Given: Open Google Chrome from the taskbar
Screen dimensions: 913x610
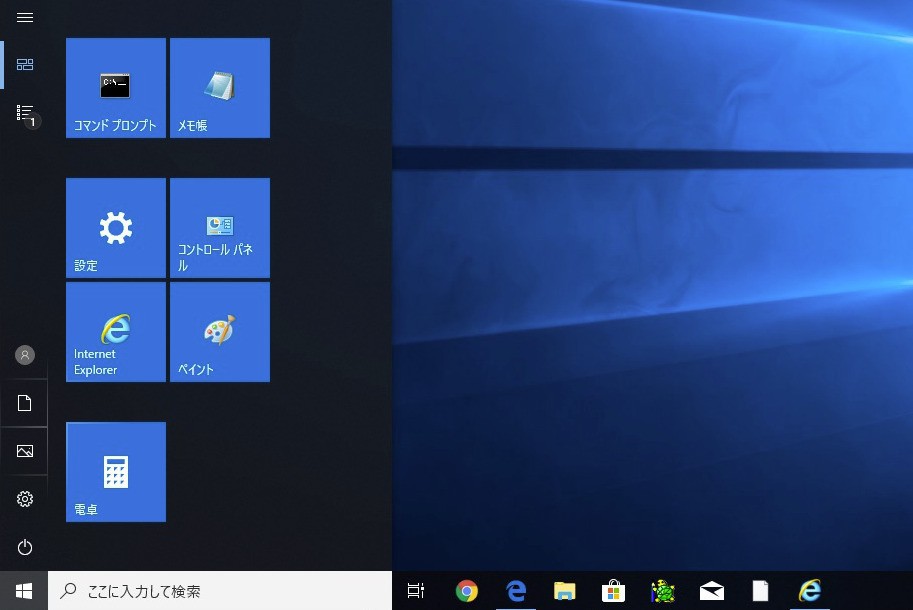Looking at the screenshot, I should tap(466, 590).
